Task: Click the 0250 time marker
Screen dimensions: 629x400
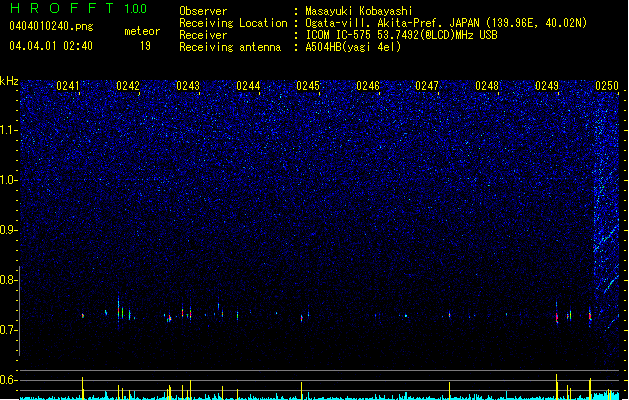Action: (x=607, y=86)
